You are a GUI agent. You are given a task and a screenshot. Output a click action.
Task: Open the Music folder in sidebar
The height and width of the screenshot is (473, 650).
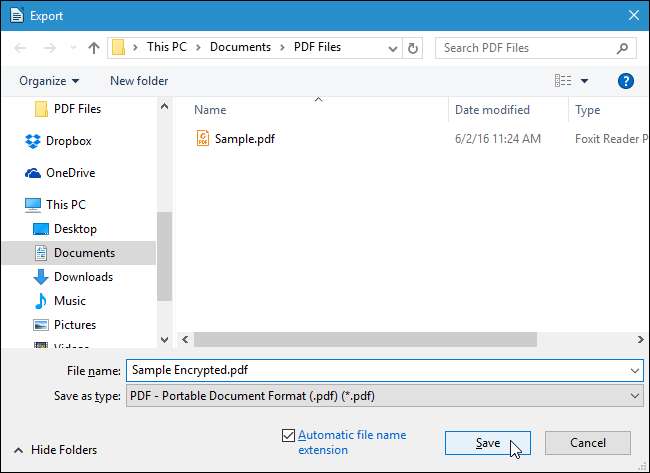tap(70, 301)
